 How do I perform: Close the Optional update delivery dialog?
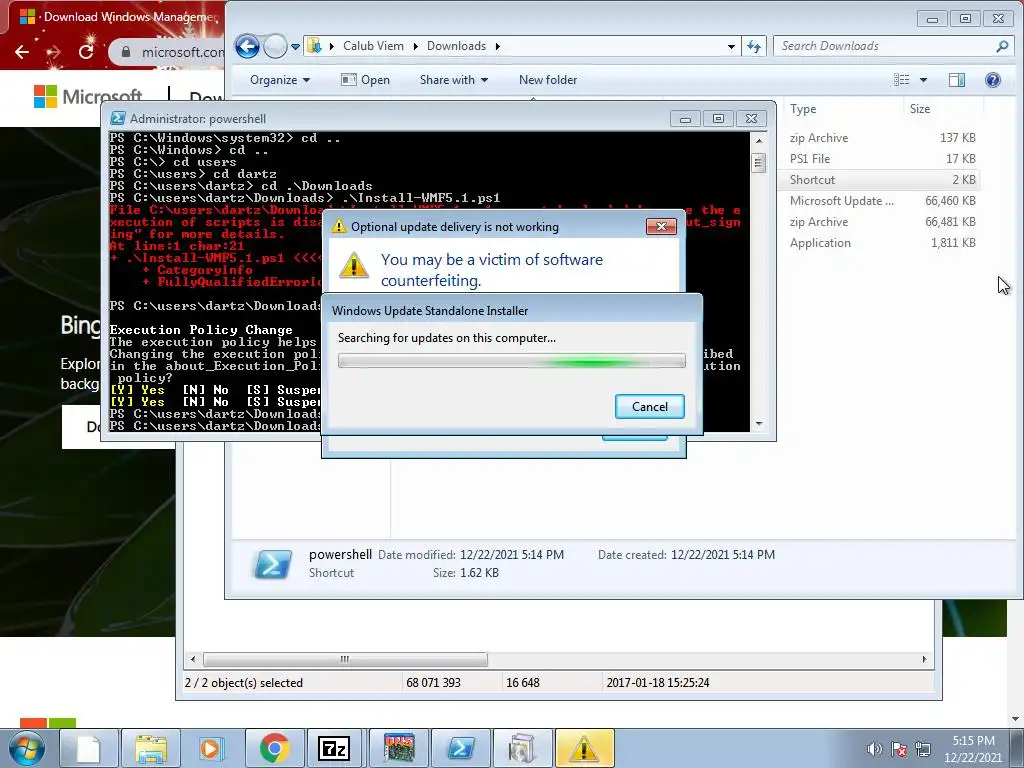(661, 226)
